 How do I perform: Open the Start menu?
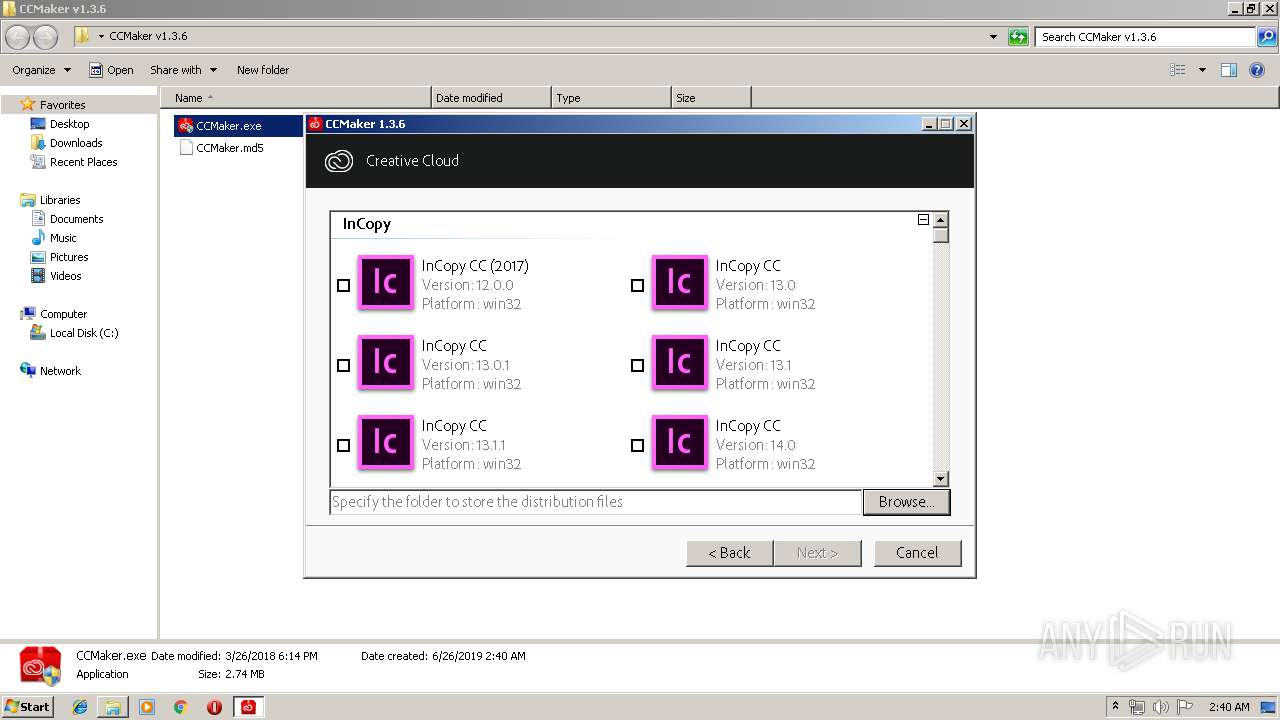pos(28,707)
